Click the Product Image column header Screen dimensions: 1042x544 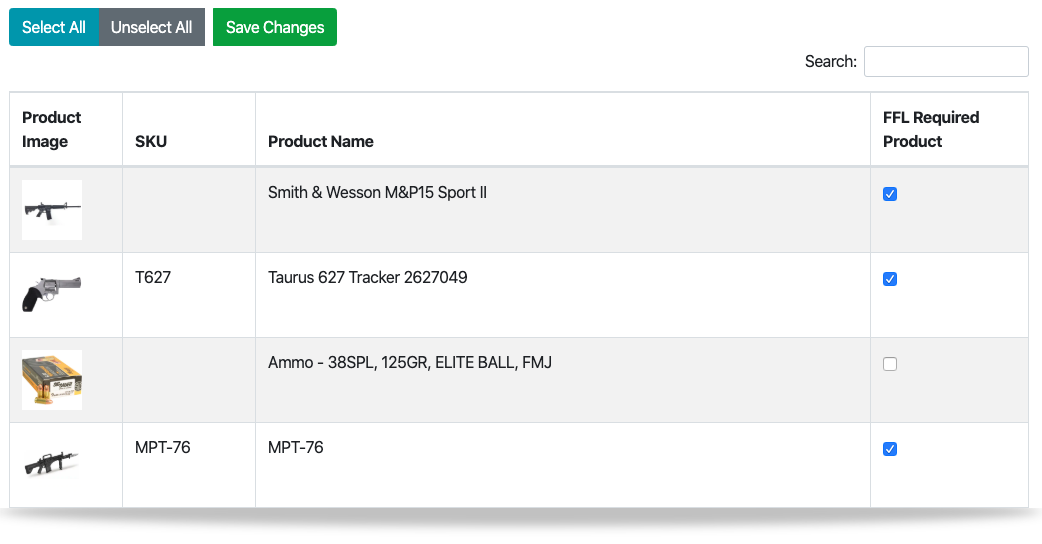pyautogui.click(x=51, y=130)
